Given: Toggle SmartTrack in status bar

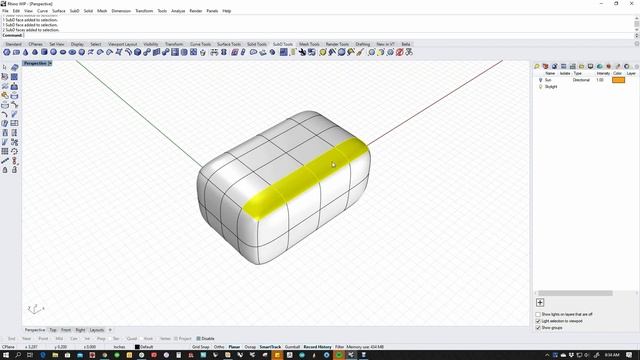Looking at the screenshot, I should 270,347.
